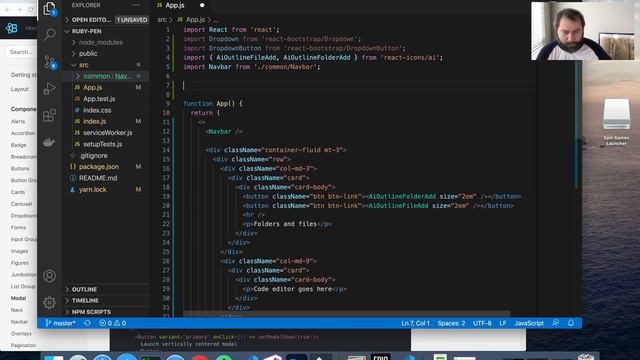640x360 pixels.
Task: Open Layout link in browser sidebar
Action: click(x=20, y=89)
